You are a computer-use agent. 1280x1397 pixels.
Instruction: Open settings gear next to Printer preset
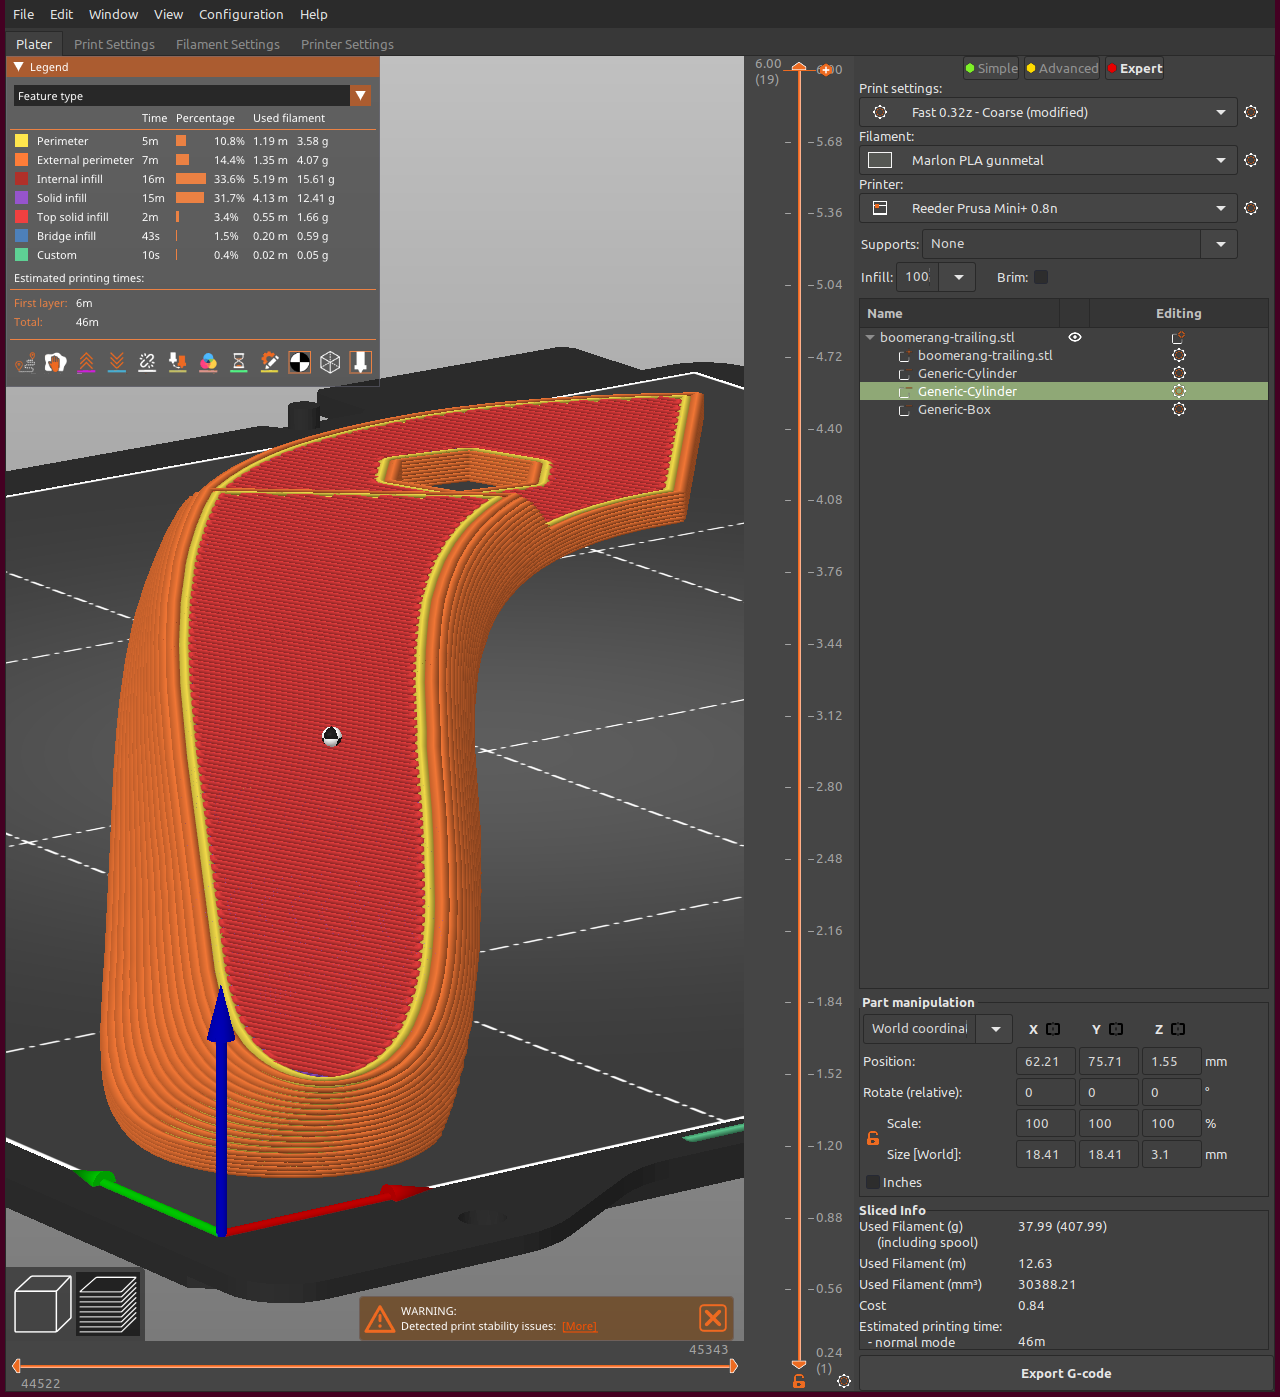click(1251, 208)
